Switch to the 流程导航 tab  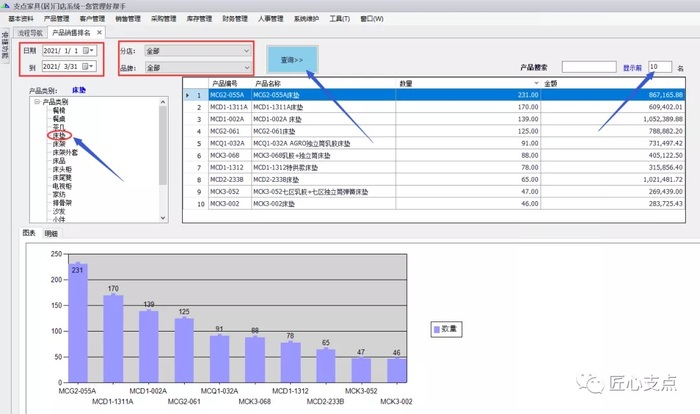pos(30,33)
